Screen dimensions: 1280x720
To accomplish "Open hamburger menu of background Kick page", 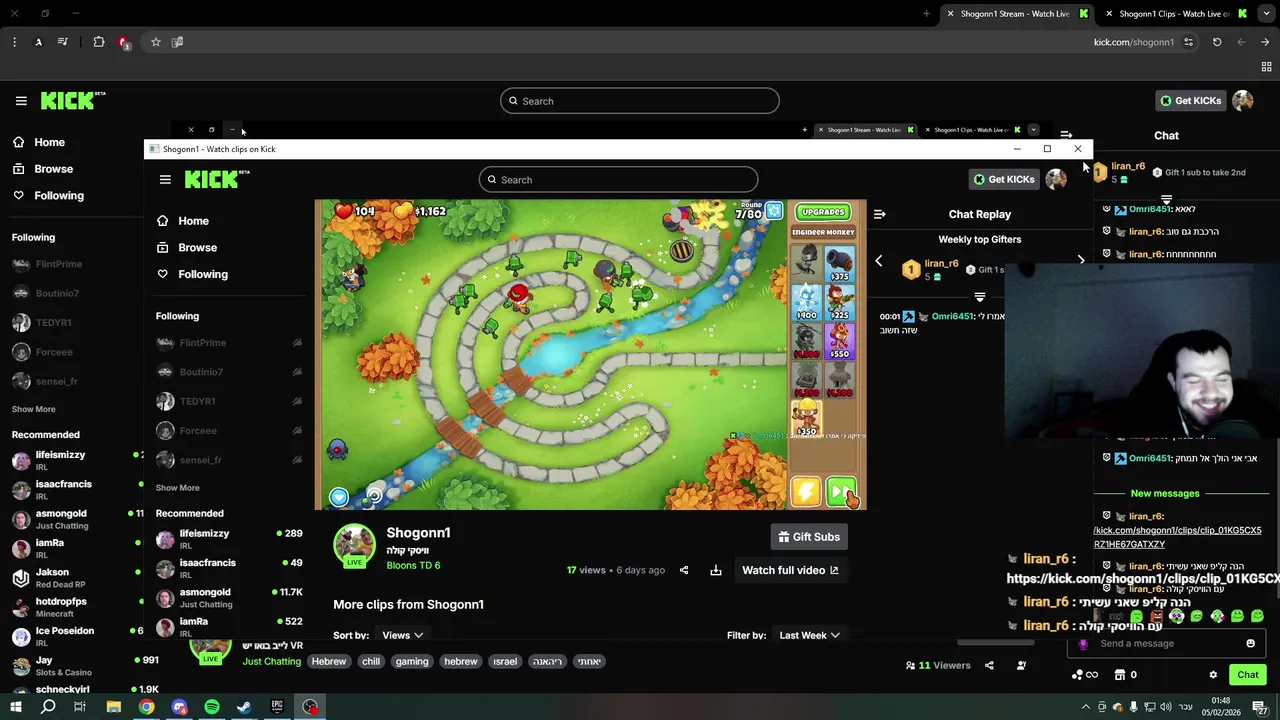I will tap(21, 101).
